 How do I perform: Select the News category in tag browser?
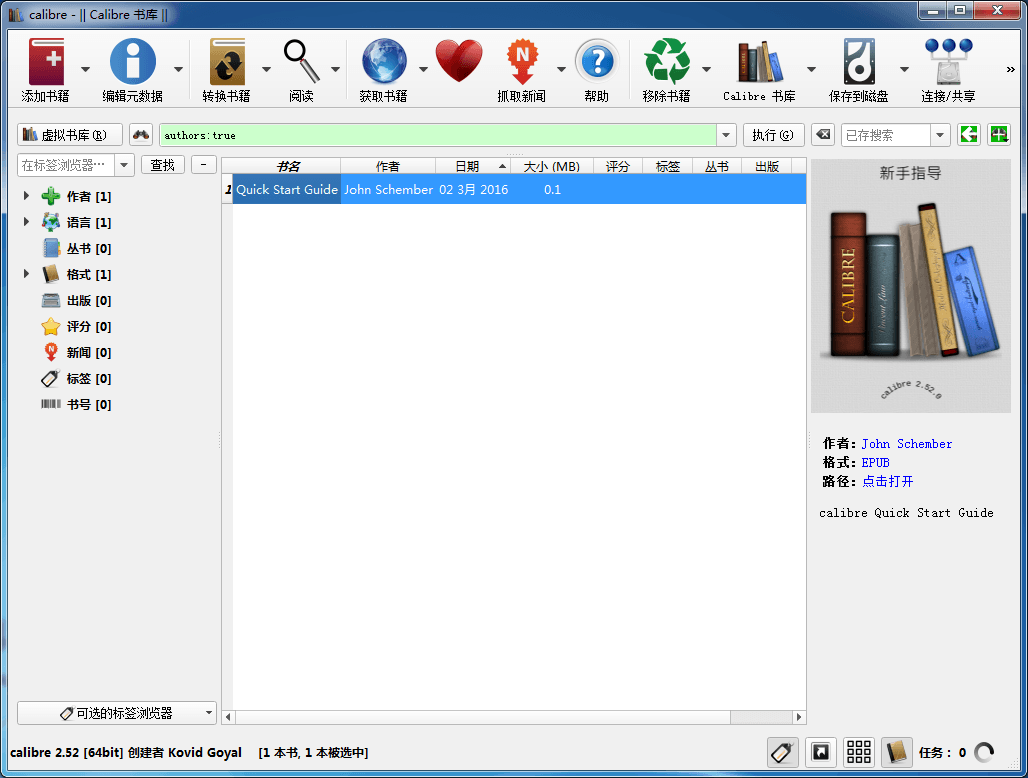[x=76, y=353]
